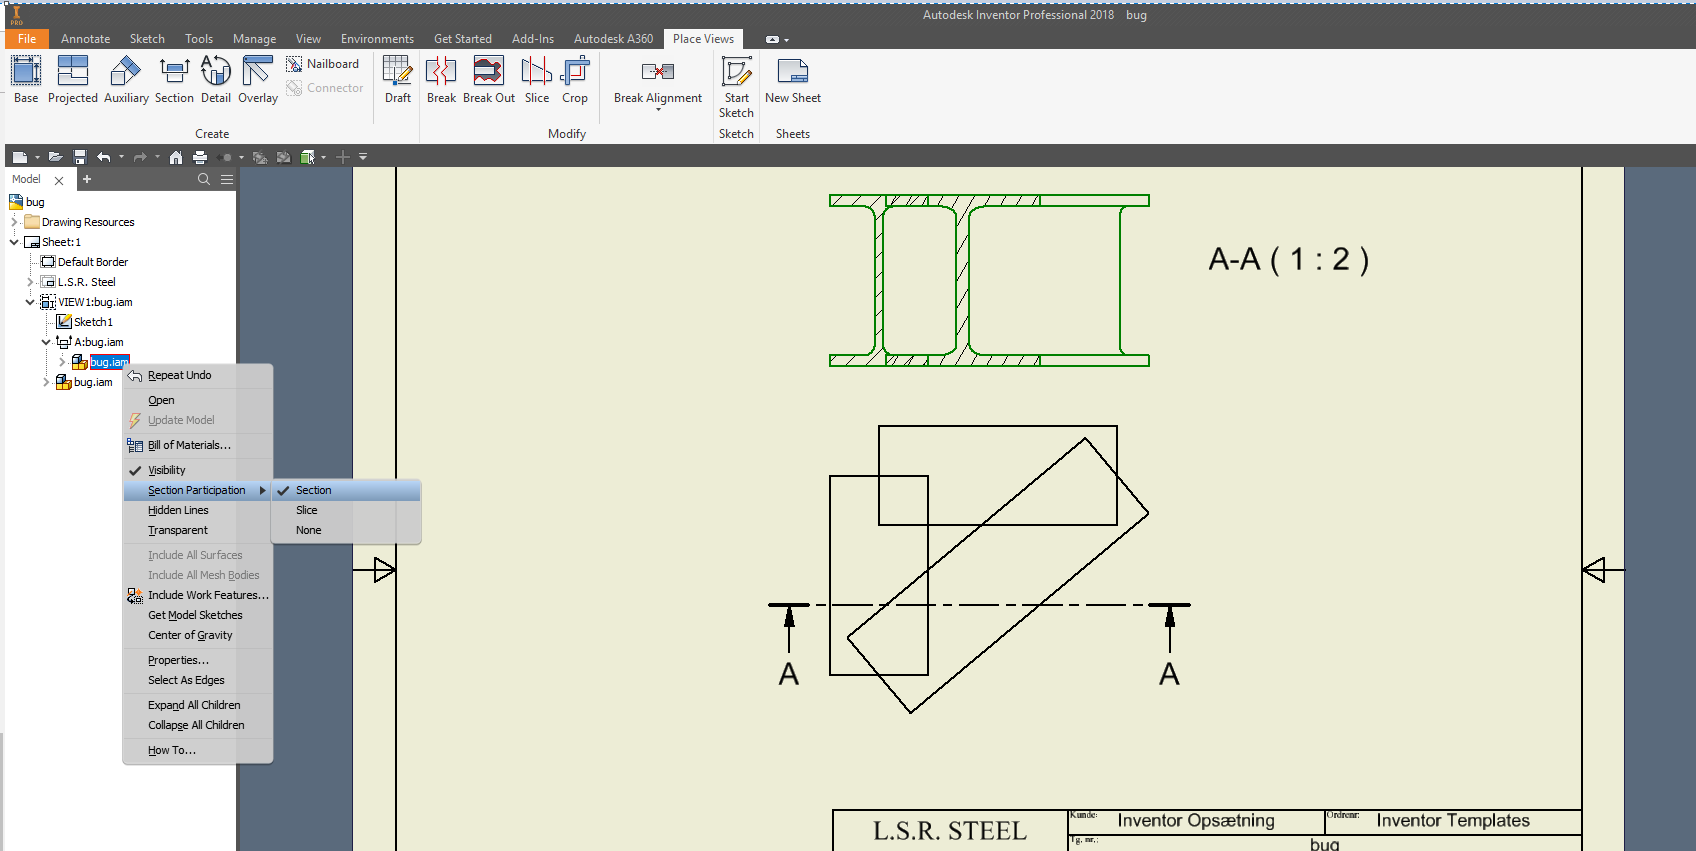This screenshot has height=851, width=1696.
Task: Collapse the Sheet:1 node
Action: click(14, 242)
